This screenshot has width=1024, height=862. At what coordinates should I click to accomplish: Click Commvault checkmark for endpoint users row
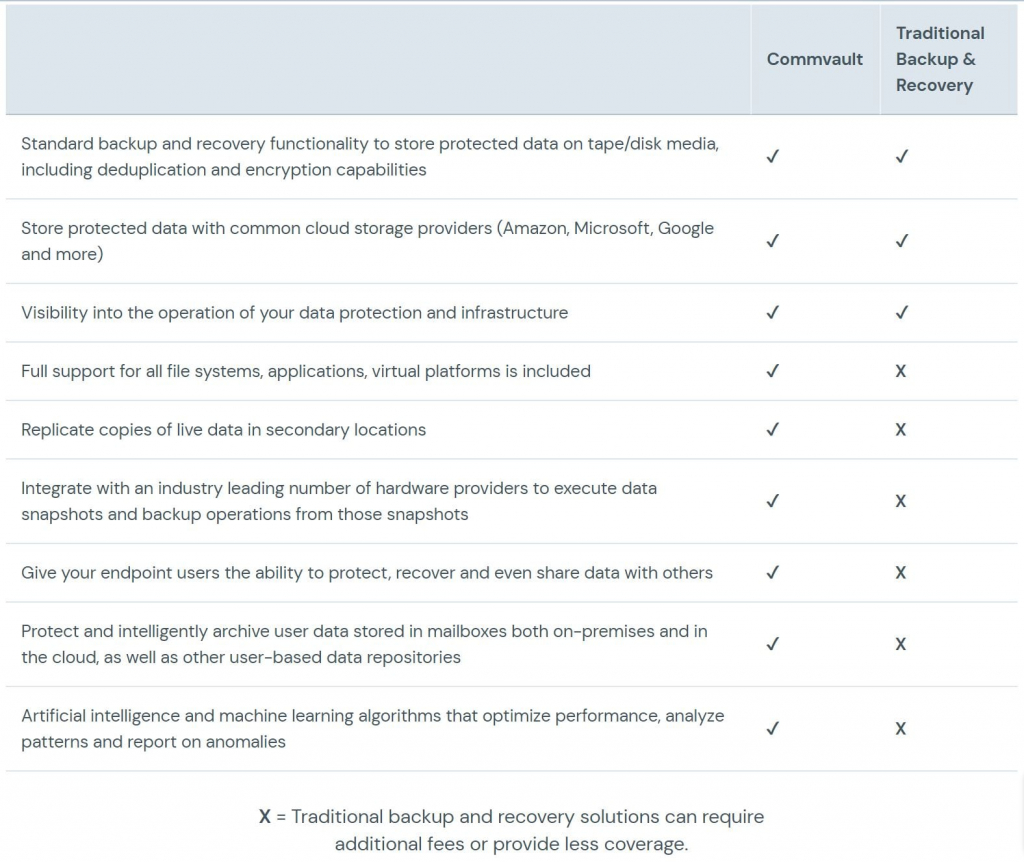pos(773,573)
